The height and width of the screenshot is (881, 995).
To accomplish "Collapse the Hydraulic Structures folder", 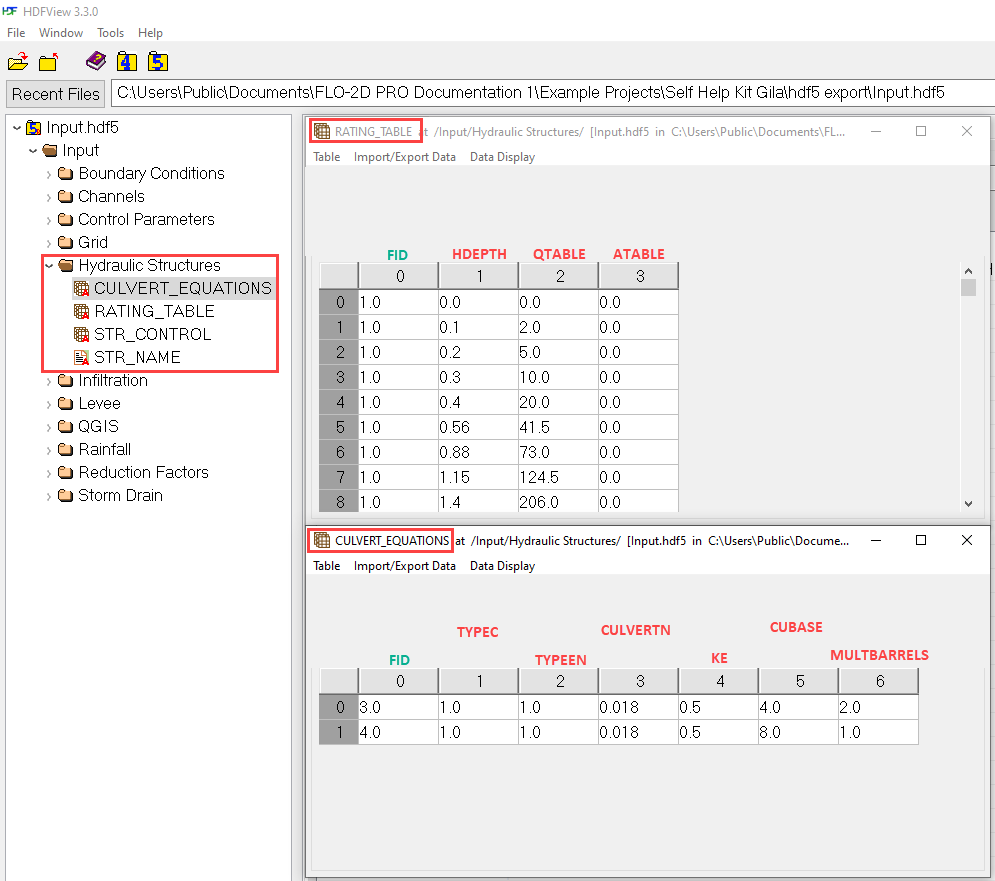I will 49,266.
